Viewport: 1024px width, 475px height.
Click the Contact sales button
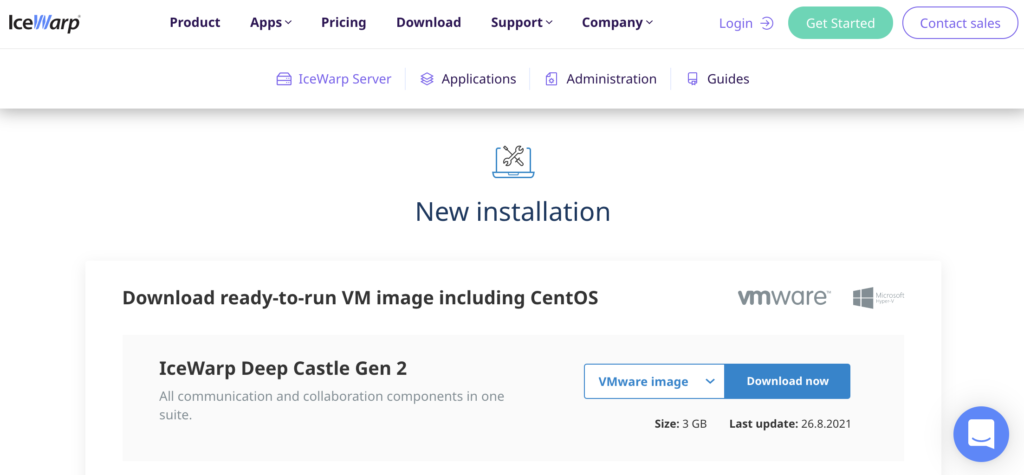(x=960, y=23)
